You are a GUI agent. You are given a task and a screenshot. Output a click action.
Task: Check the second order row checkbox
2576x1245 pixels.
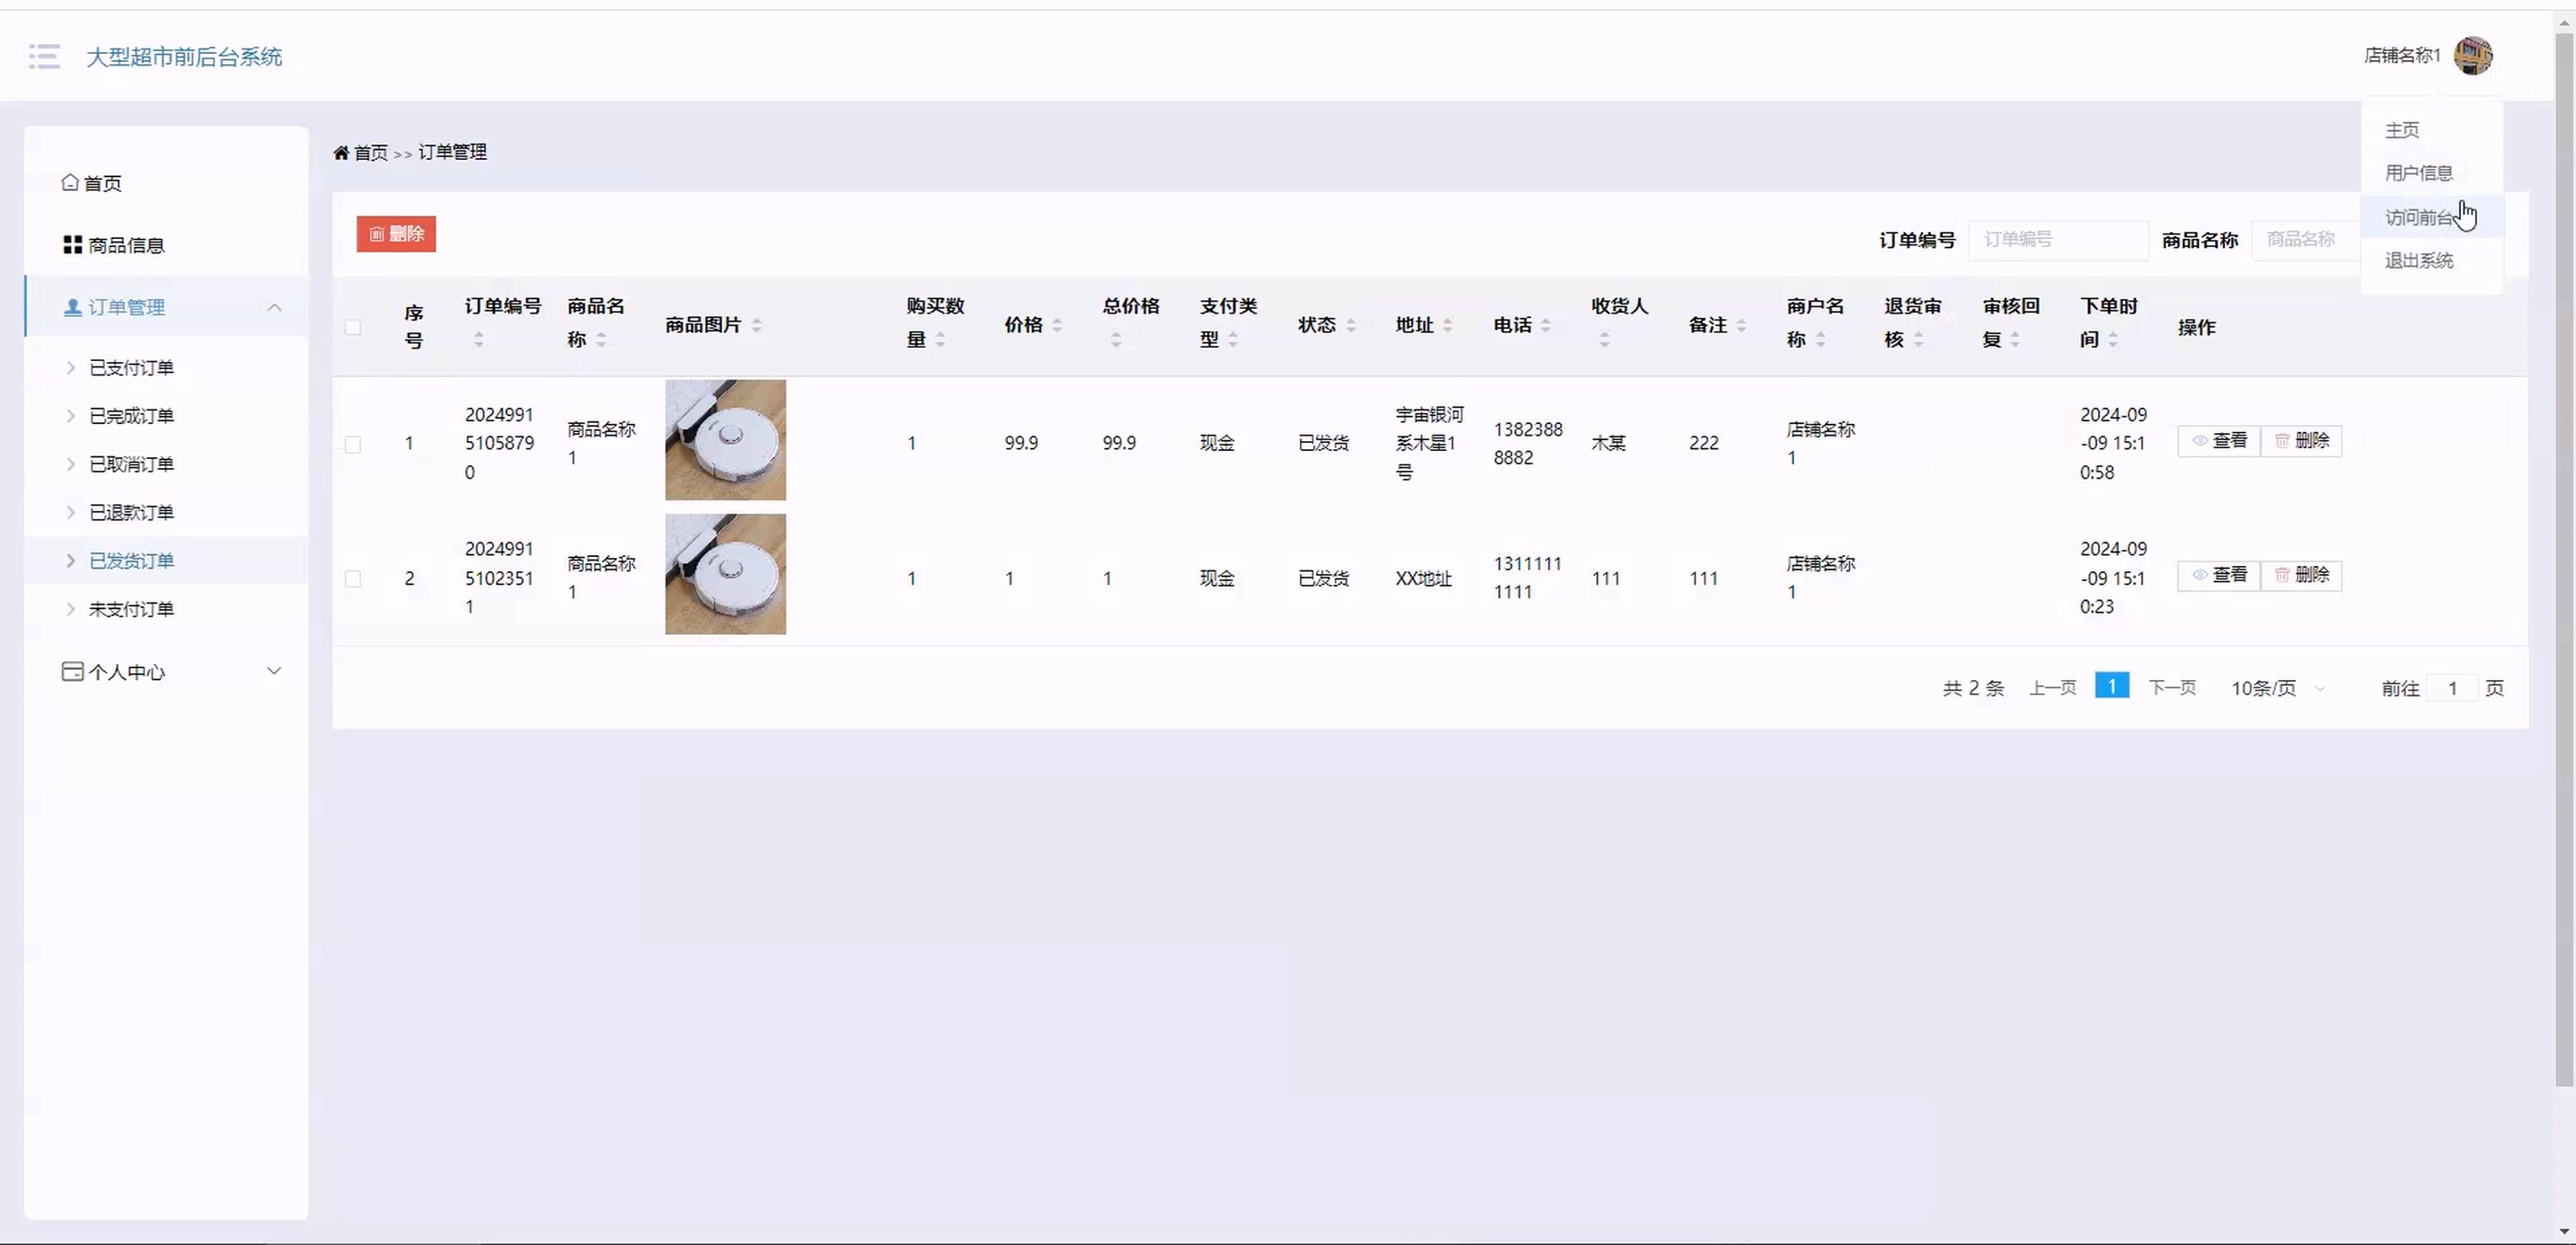(x=353, y=579)
